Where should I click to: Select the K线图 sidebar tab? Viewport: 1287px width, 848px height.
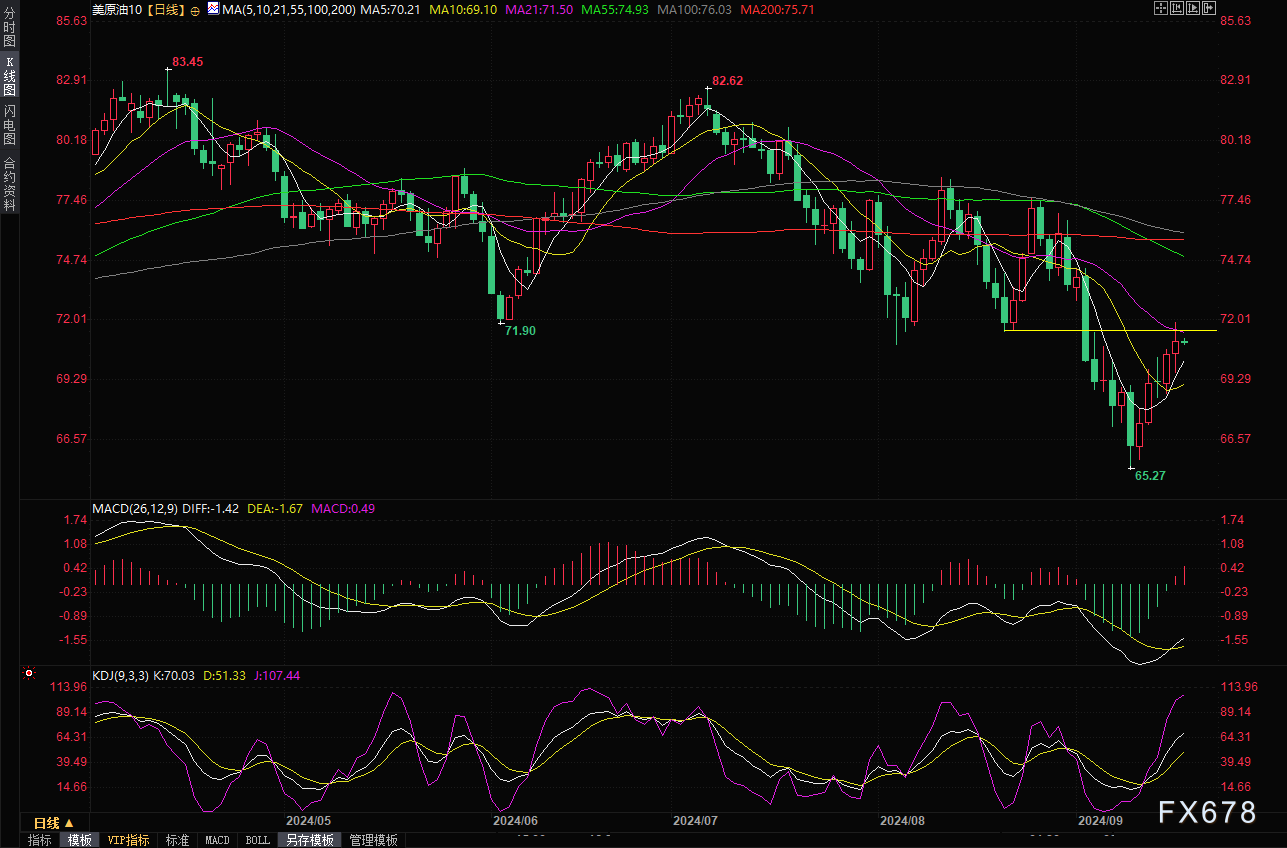tap(9, 77)
